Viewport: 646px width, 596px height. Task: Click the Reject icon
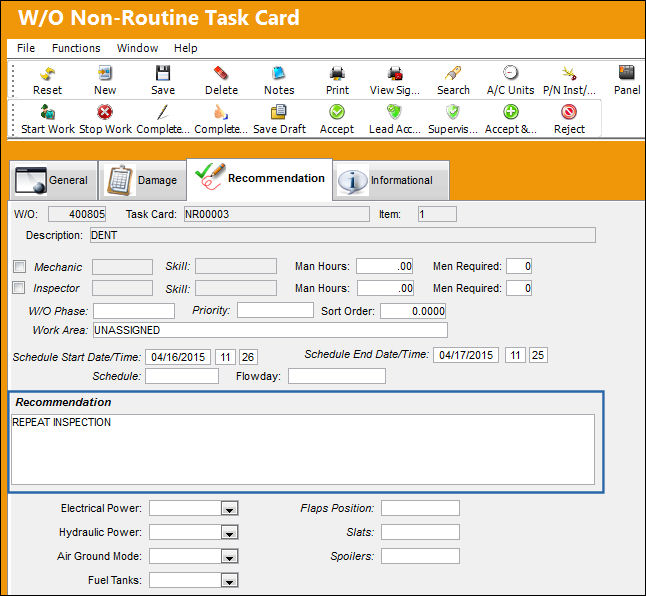click(x=569, y=112)
